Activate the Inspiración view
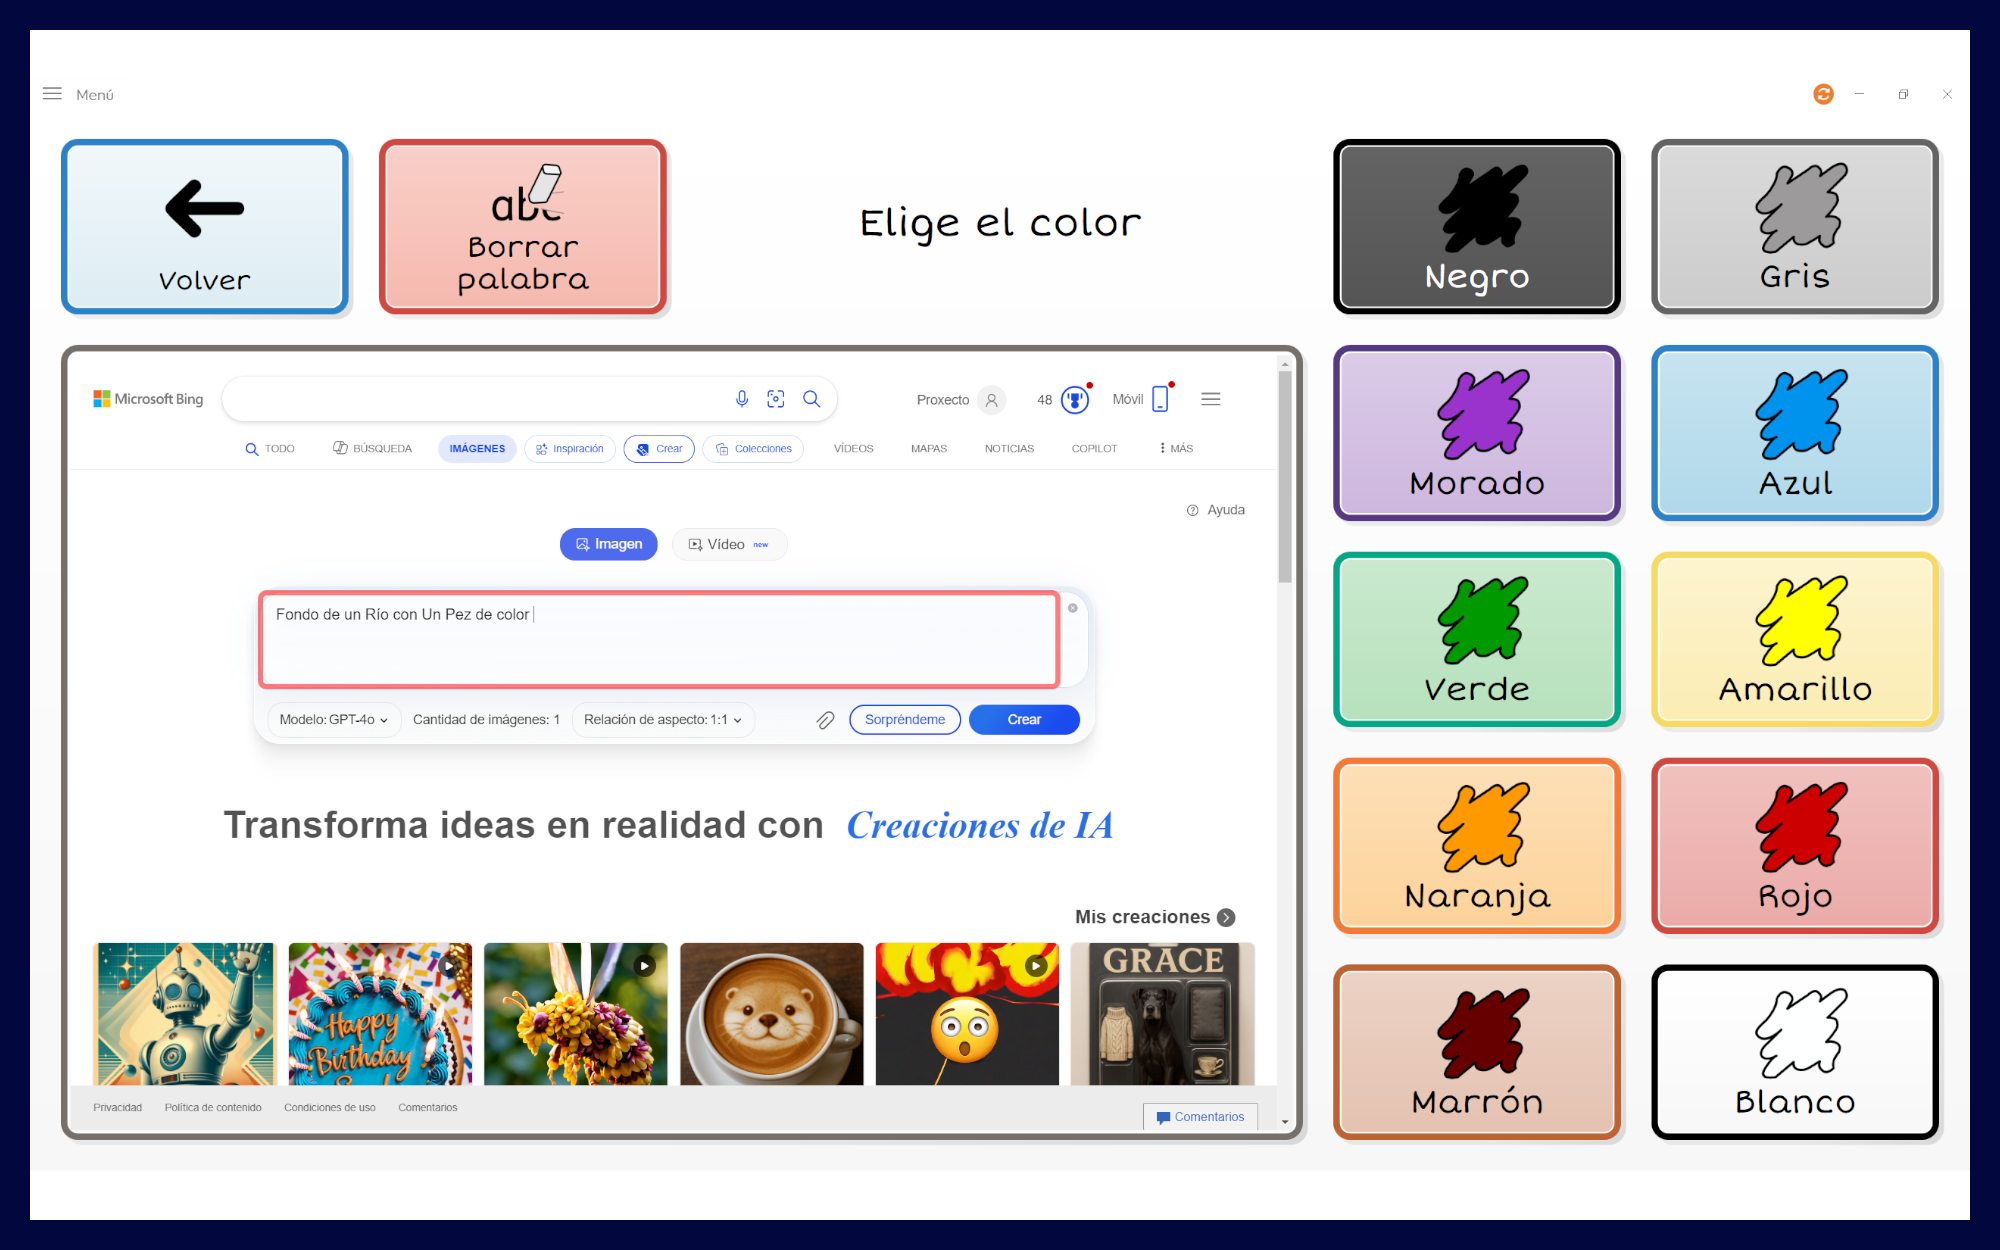 pyautogui.click(x=569, y=448)
